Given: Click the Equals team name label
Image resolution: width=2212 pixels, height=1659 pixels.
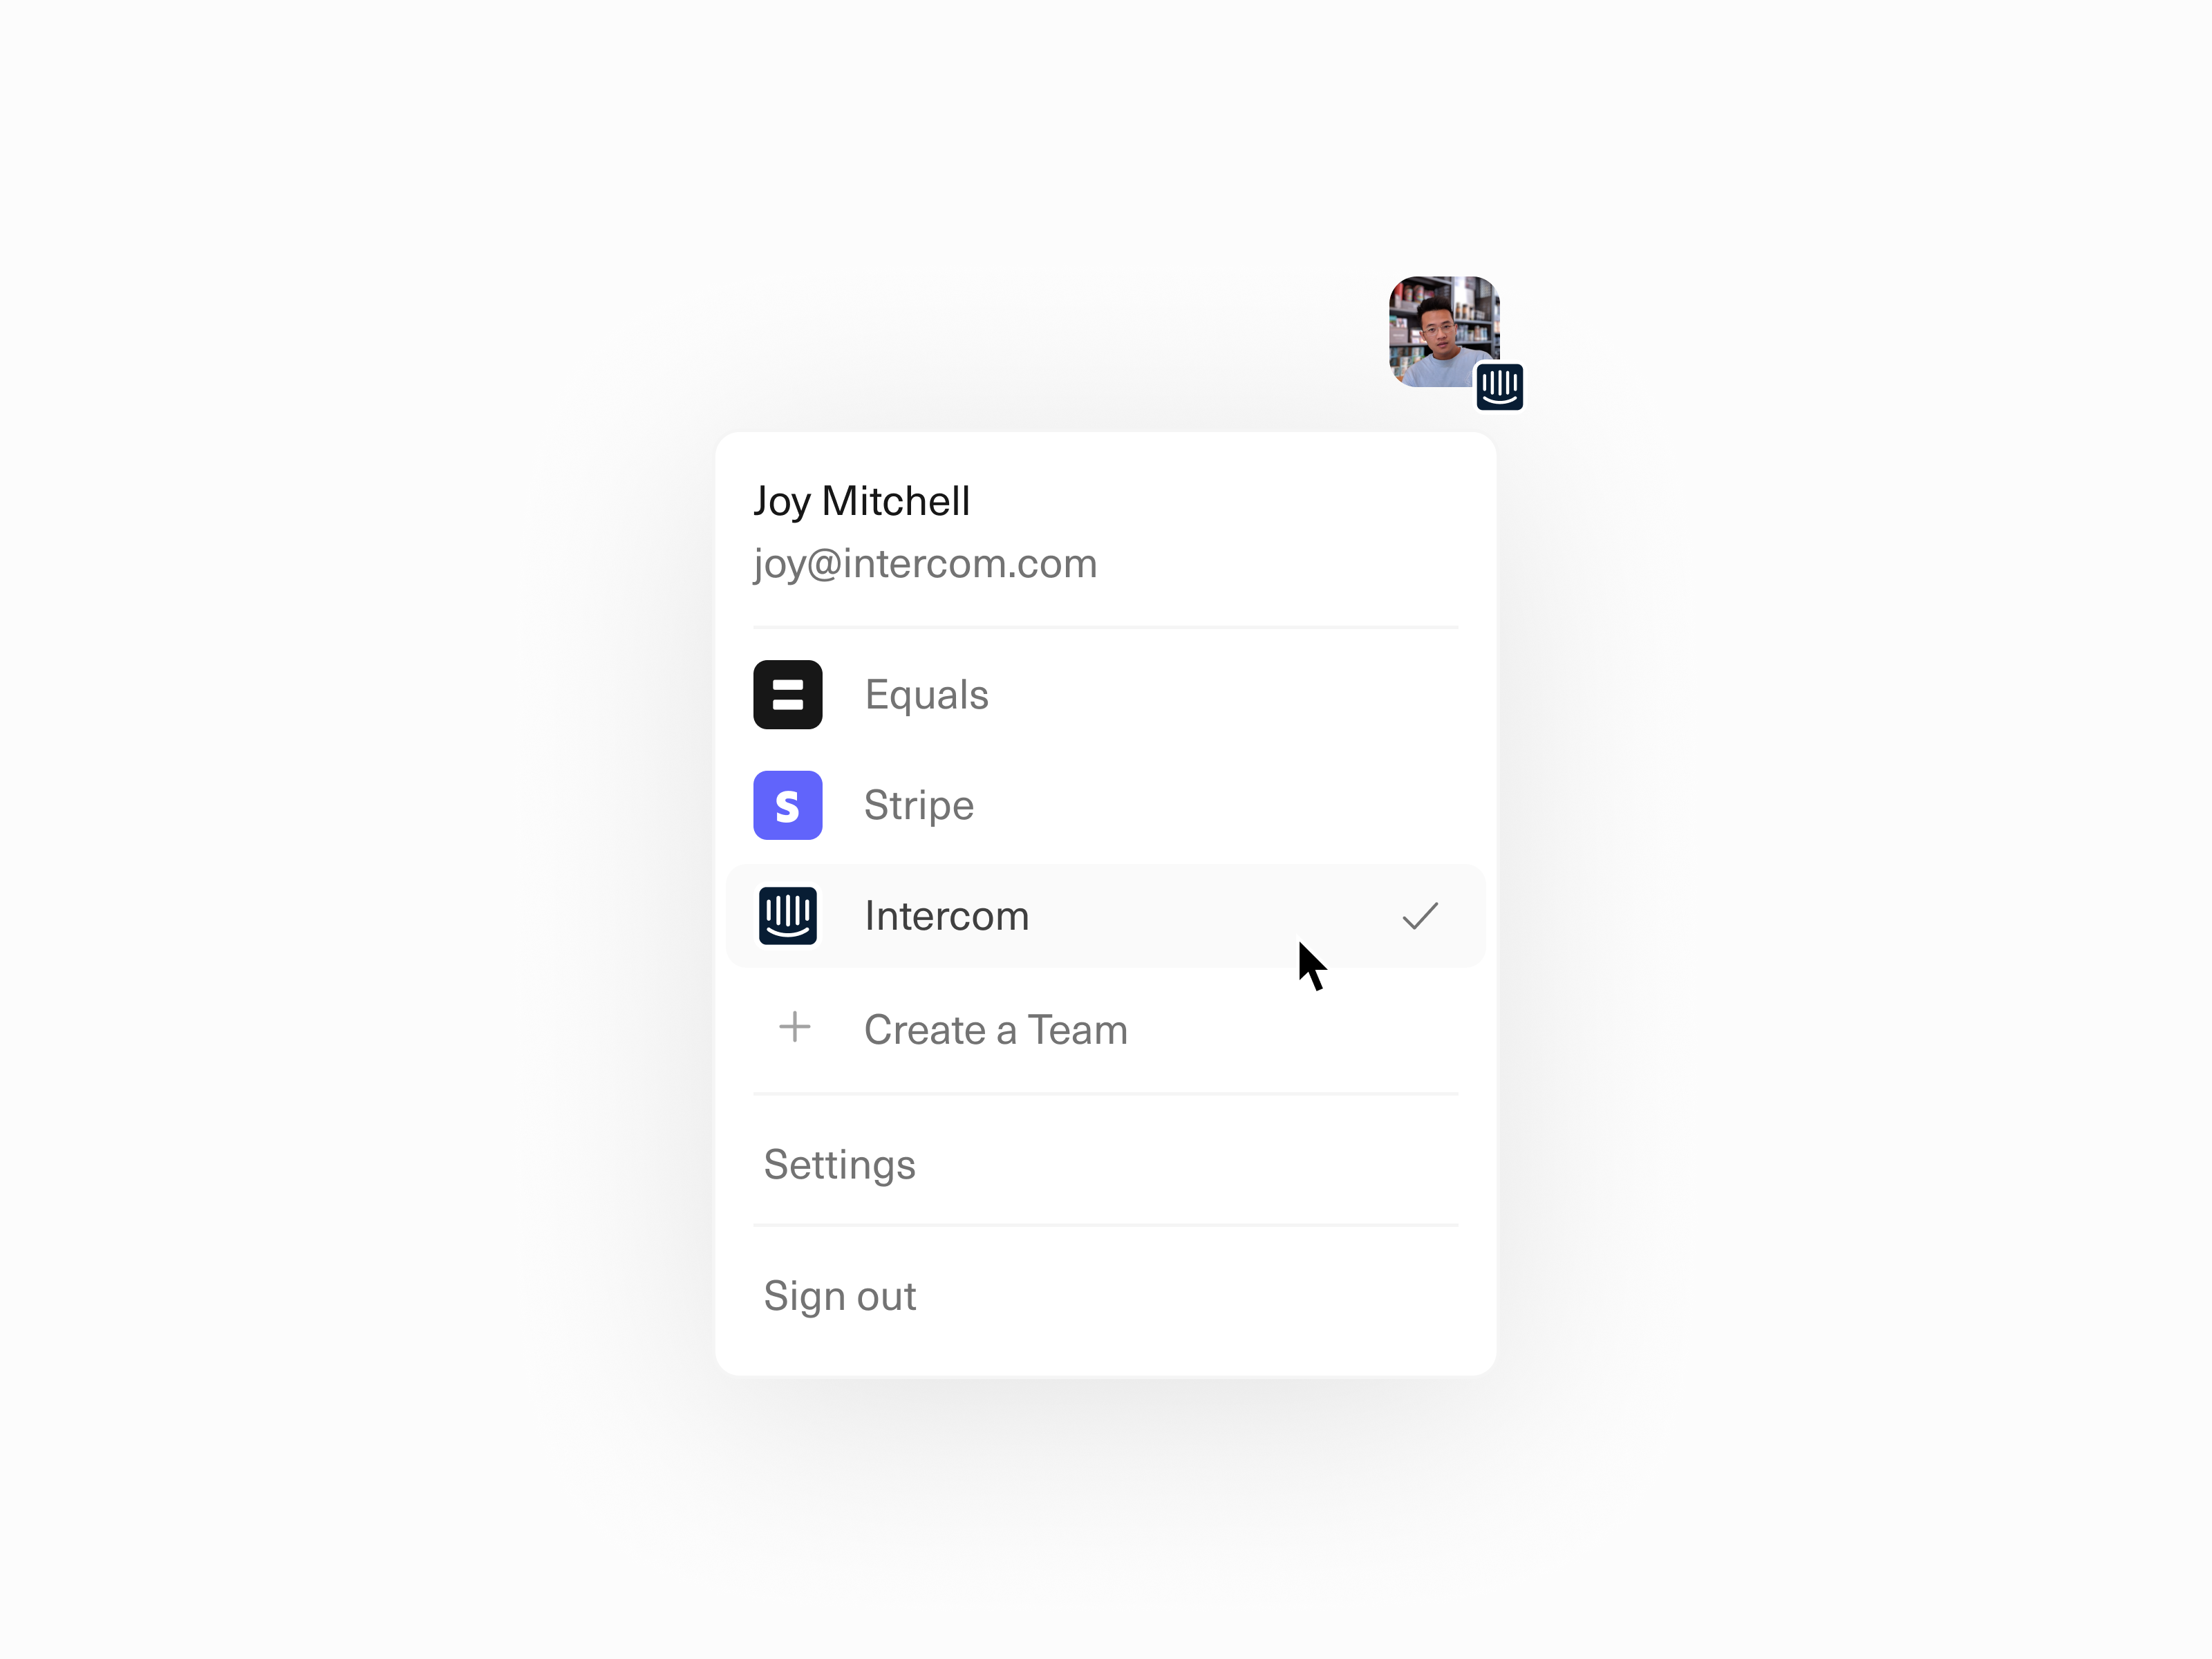Looking at the screenshot, I should 926,696.
